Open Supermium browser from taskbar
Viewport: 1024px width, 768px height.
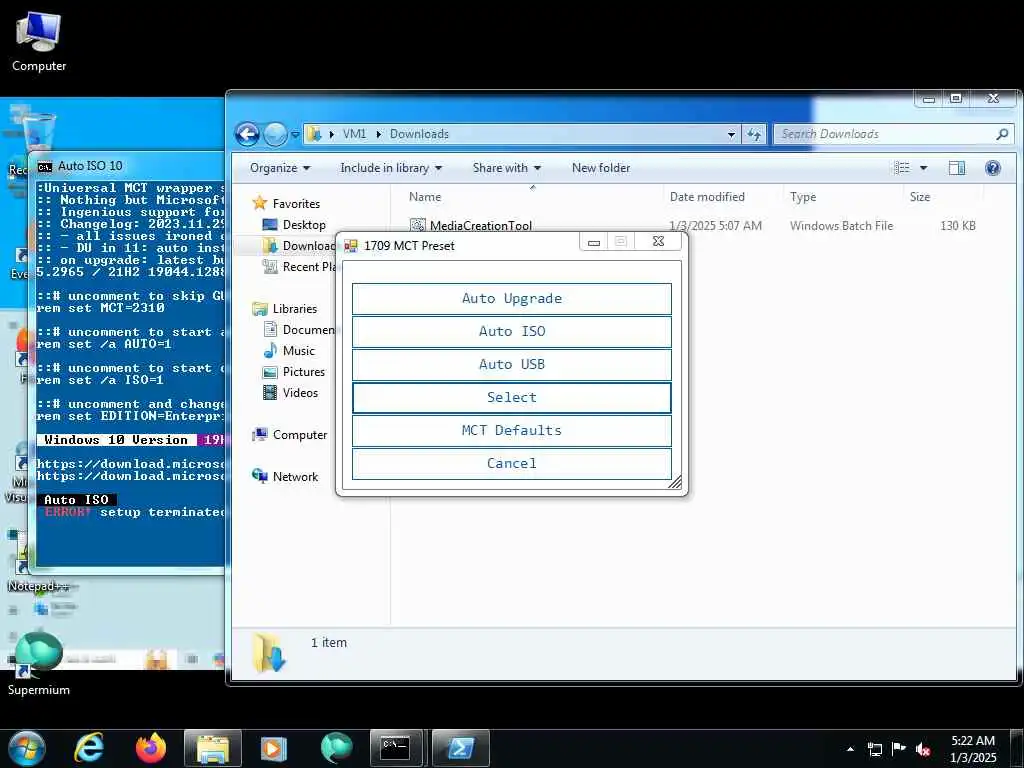[x=336, y=748]
